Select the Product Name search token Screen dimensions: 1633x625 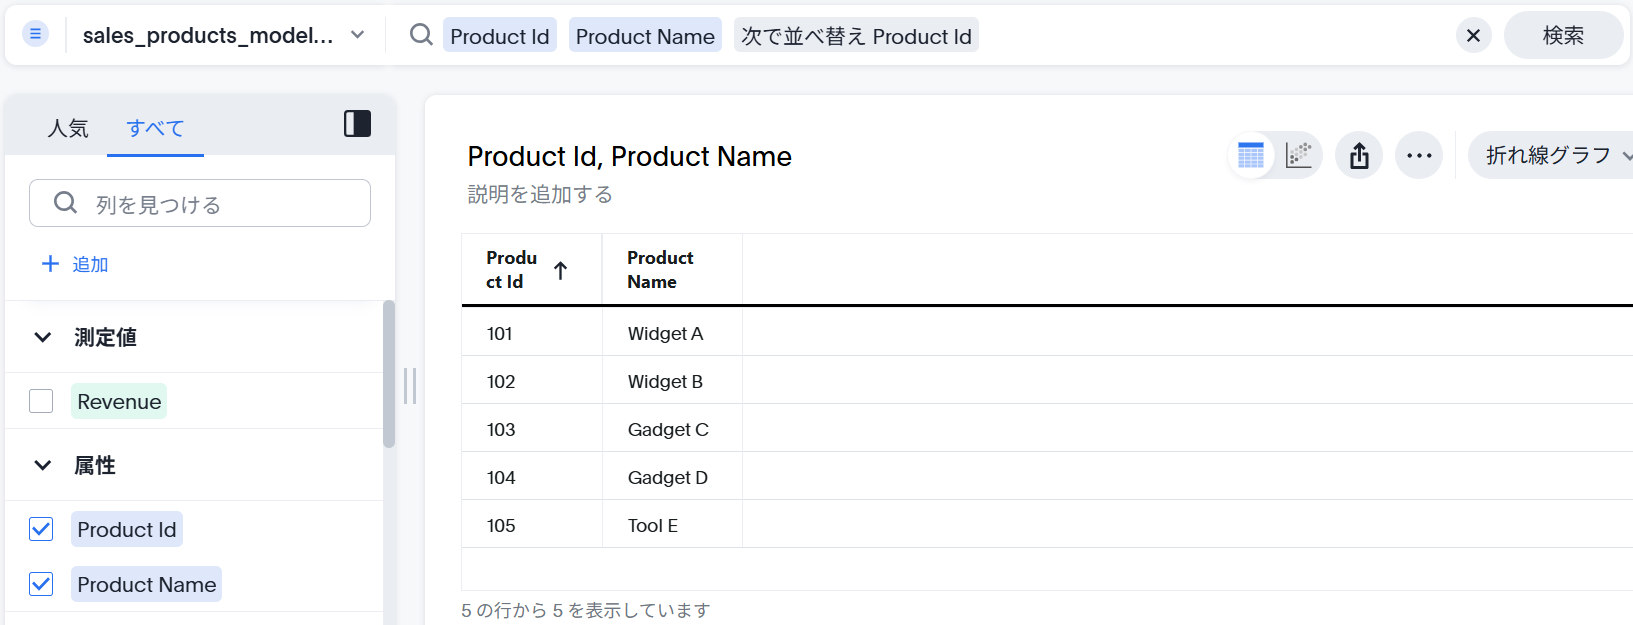[645, 36]
